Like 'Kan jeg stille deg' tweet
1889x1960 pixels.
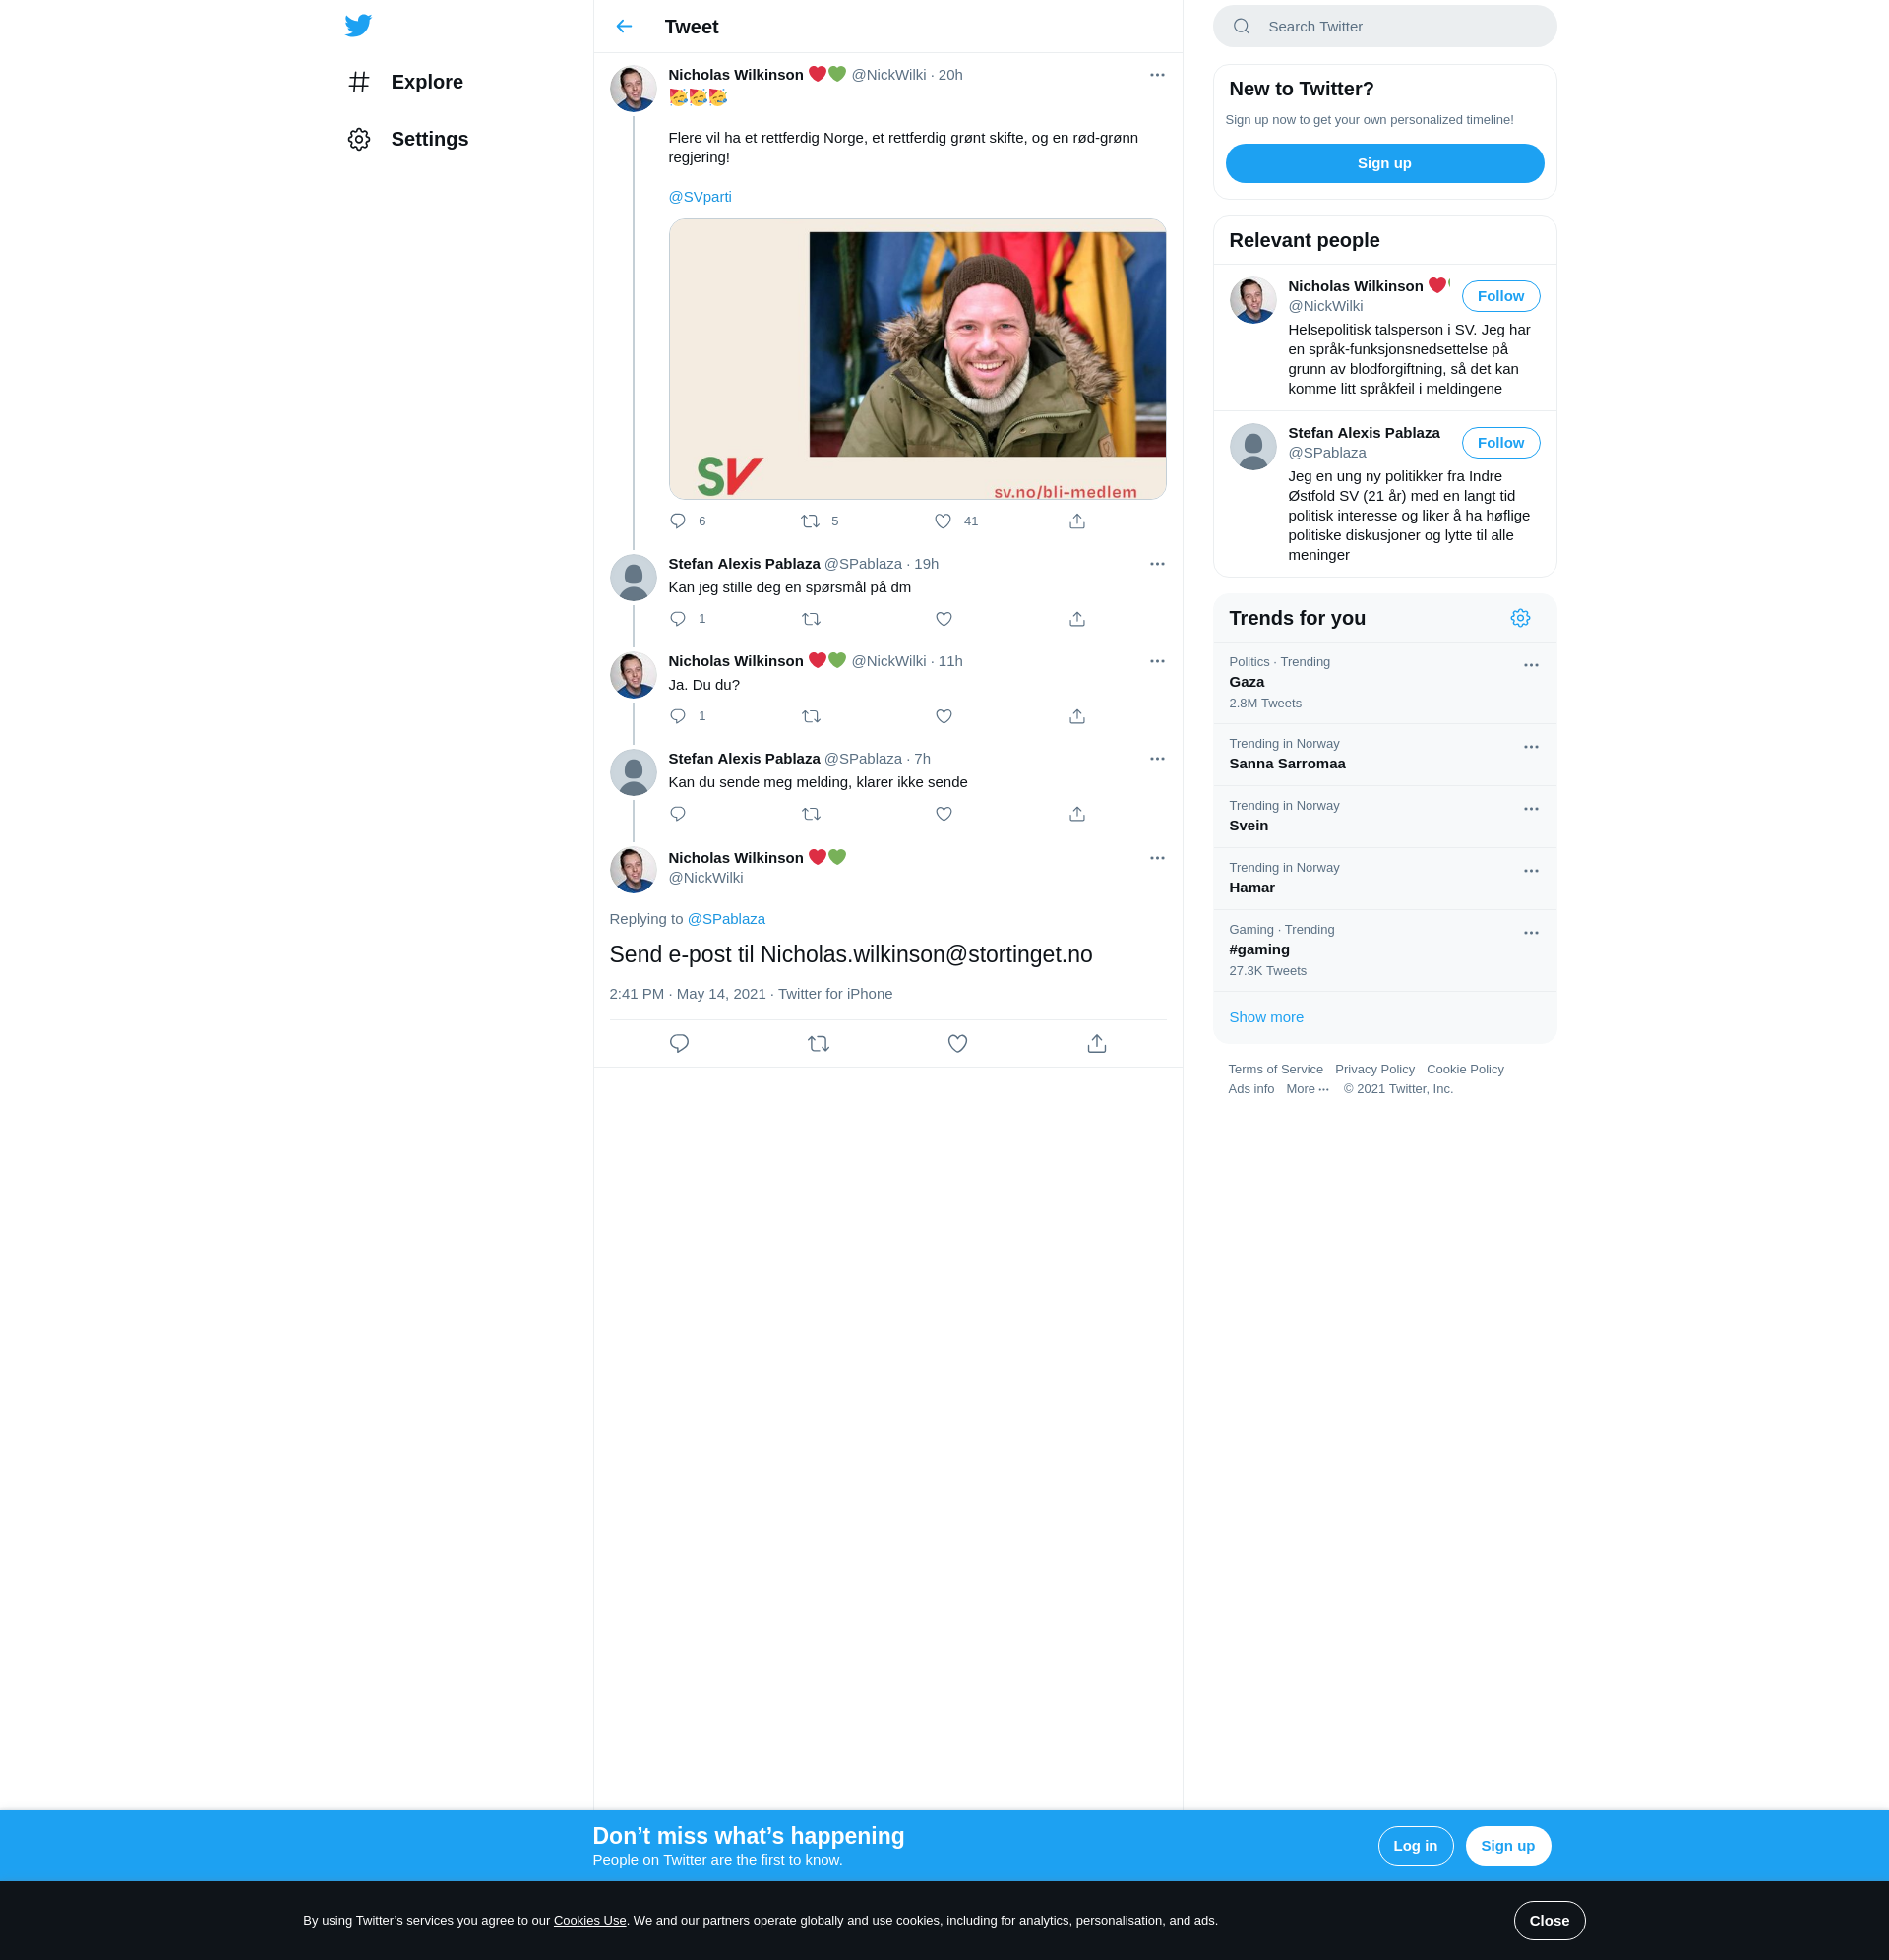point(944,619)
